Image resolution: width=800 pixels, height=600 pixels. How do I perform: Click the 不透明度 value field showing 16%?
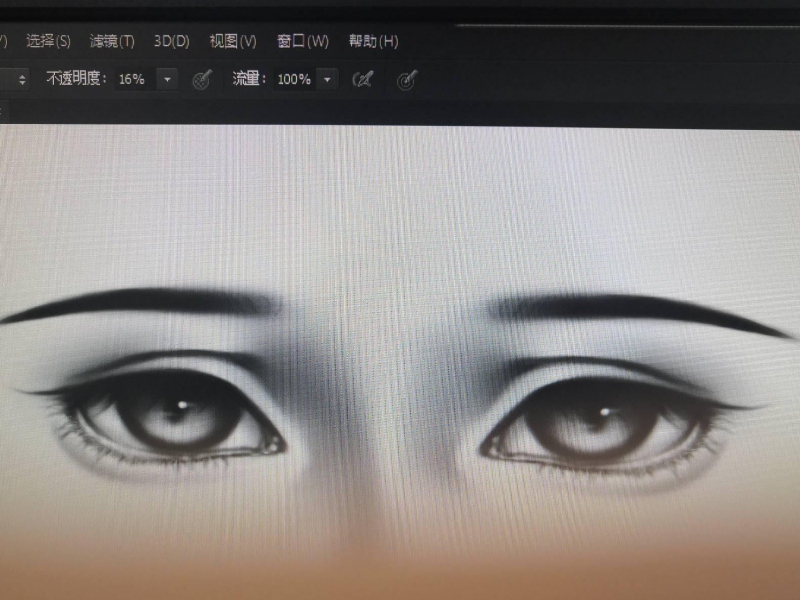[x=135, y=79]
